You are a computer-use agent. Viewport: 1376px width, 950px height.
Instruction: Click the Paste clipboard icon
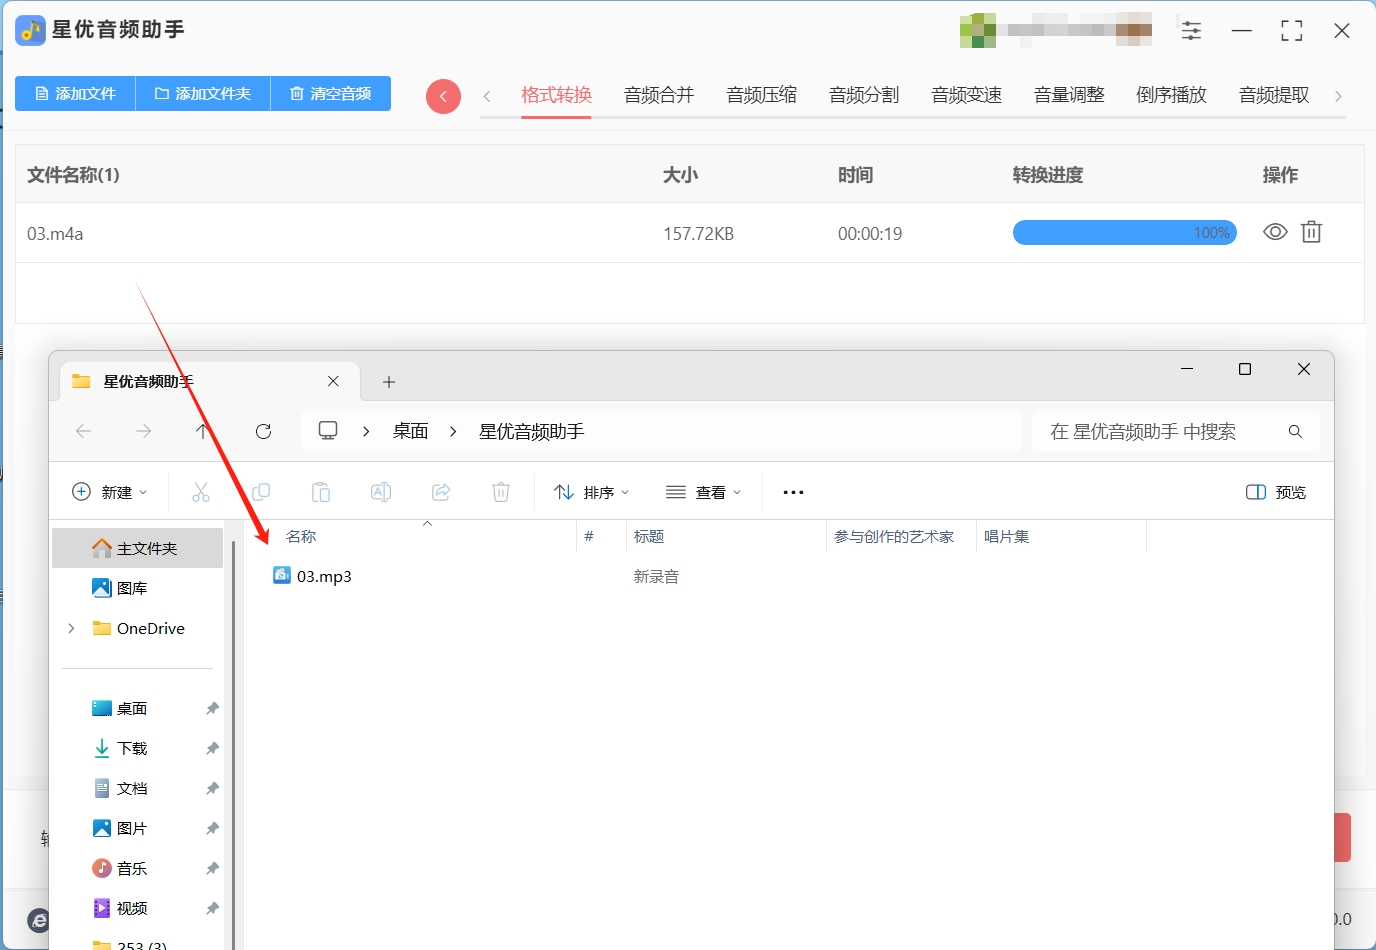(x=321, y=492)
